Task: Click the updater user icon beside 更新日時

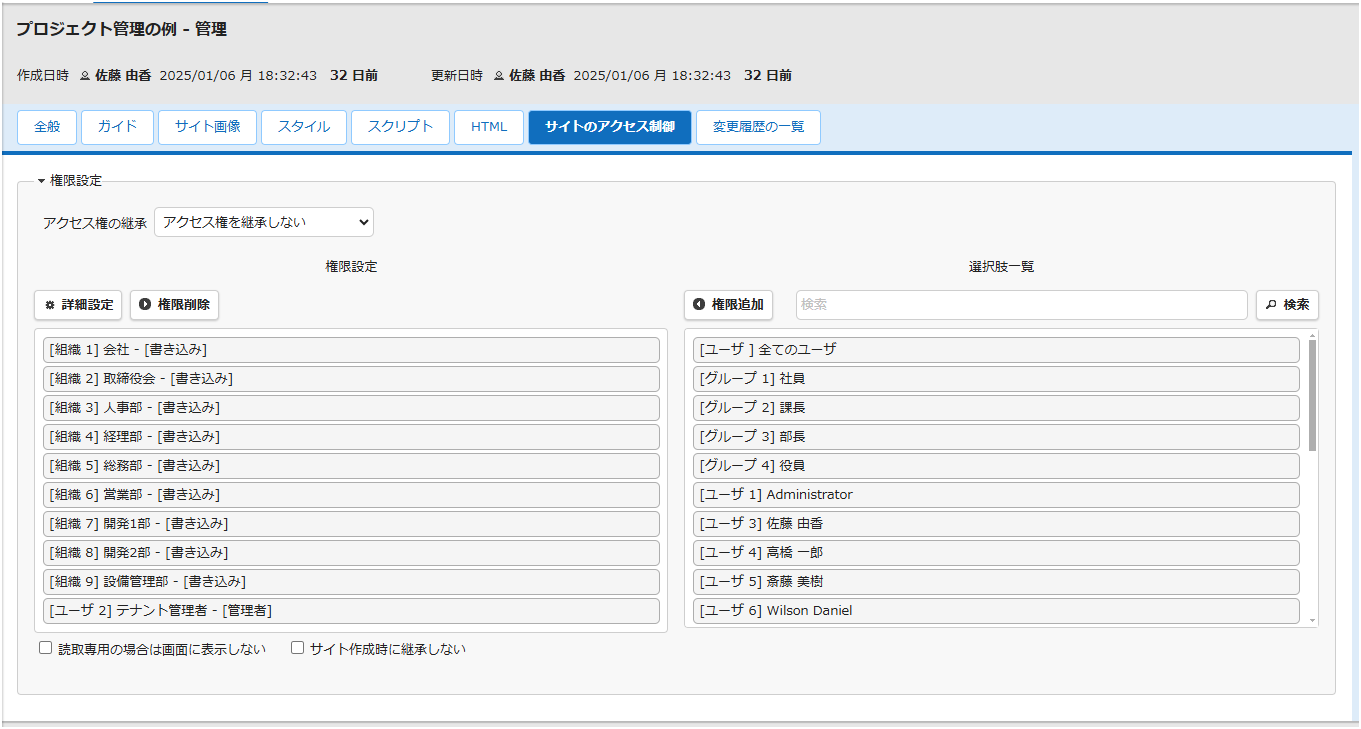Action: pos(499,76)
